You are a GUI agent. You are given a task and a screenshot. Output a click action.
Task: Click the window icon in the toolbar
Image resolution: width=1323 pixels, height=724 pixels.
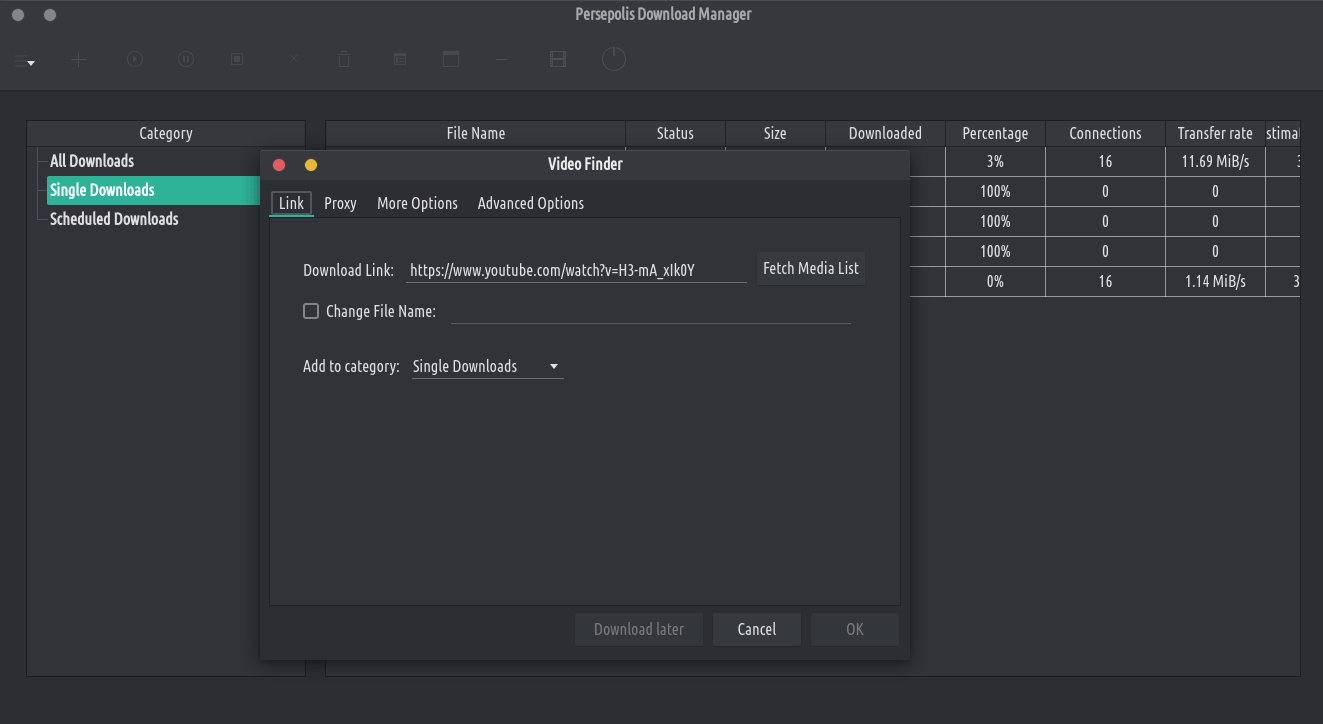[451, 60]
